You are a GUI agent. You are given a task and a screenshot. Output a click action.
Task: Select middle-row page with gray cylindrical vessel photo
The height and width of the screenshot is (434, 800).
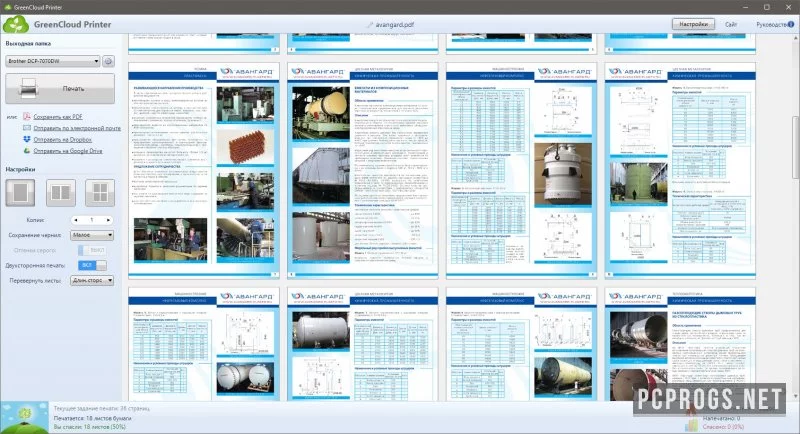521,170
